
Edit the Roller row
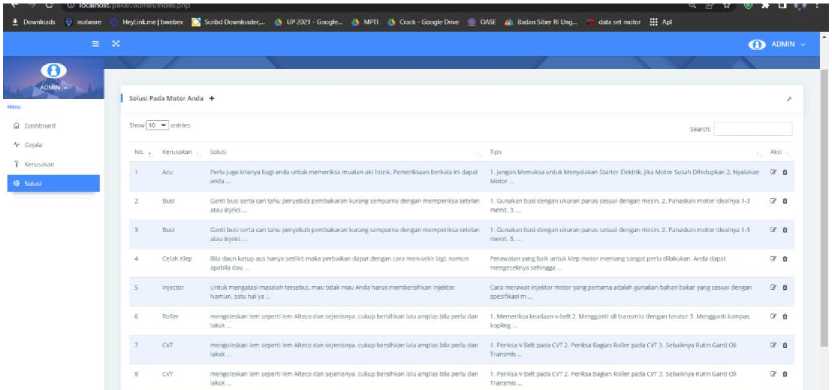click(x=774, y=316)
